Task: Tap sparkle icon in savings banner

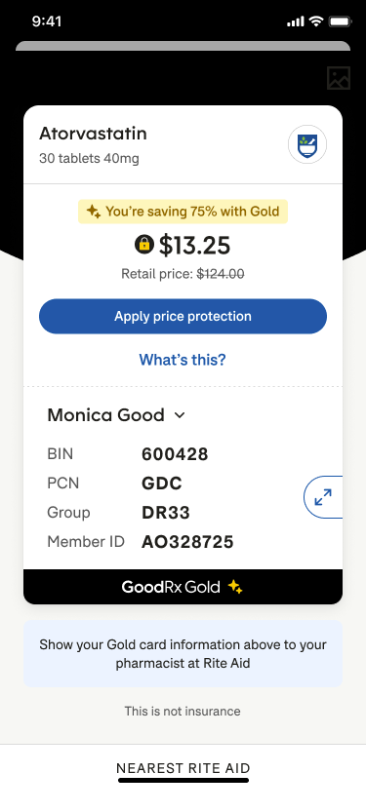Action: click(93, 211)
